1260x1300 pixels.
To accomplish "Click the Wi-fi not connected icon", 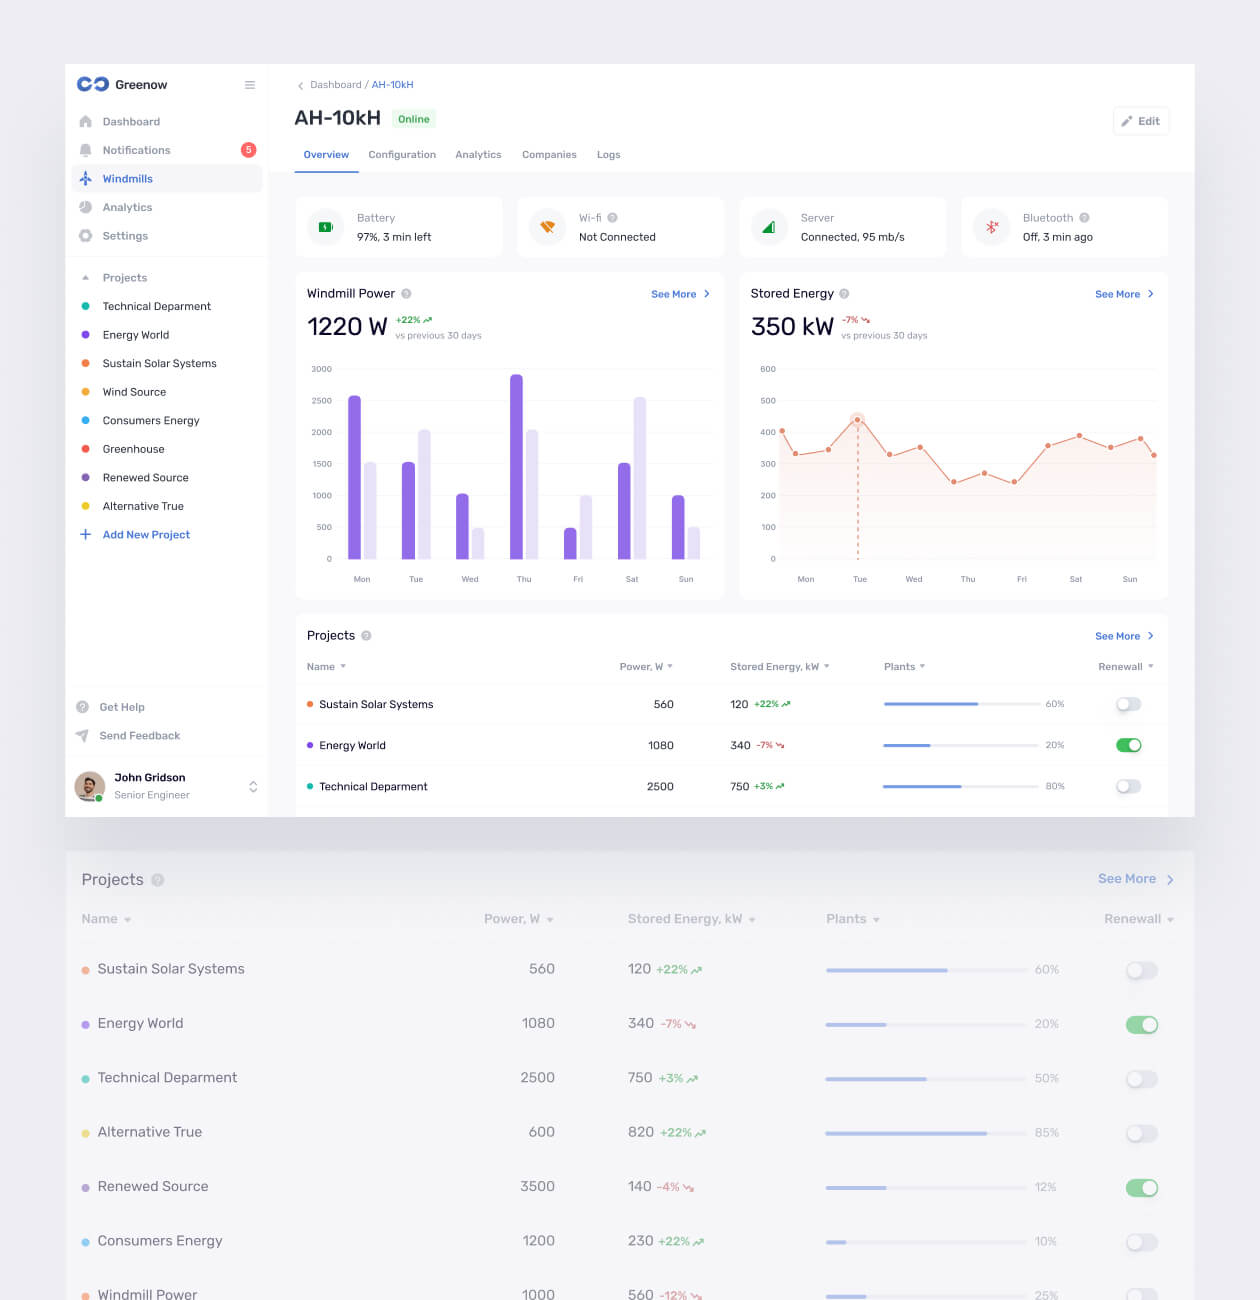I will point(547,227).
